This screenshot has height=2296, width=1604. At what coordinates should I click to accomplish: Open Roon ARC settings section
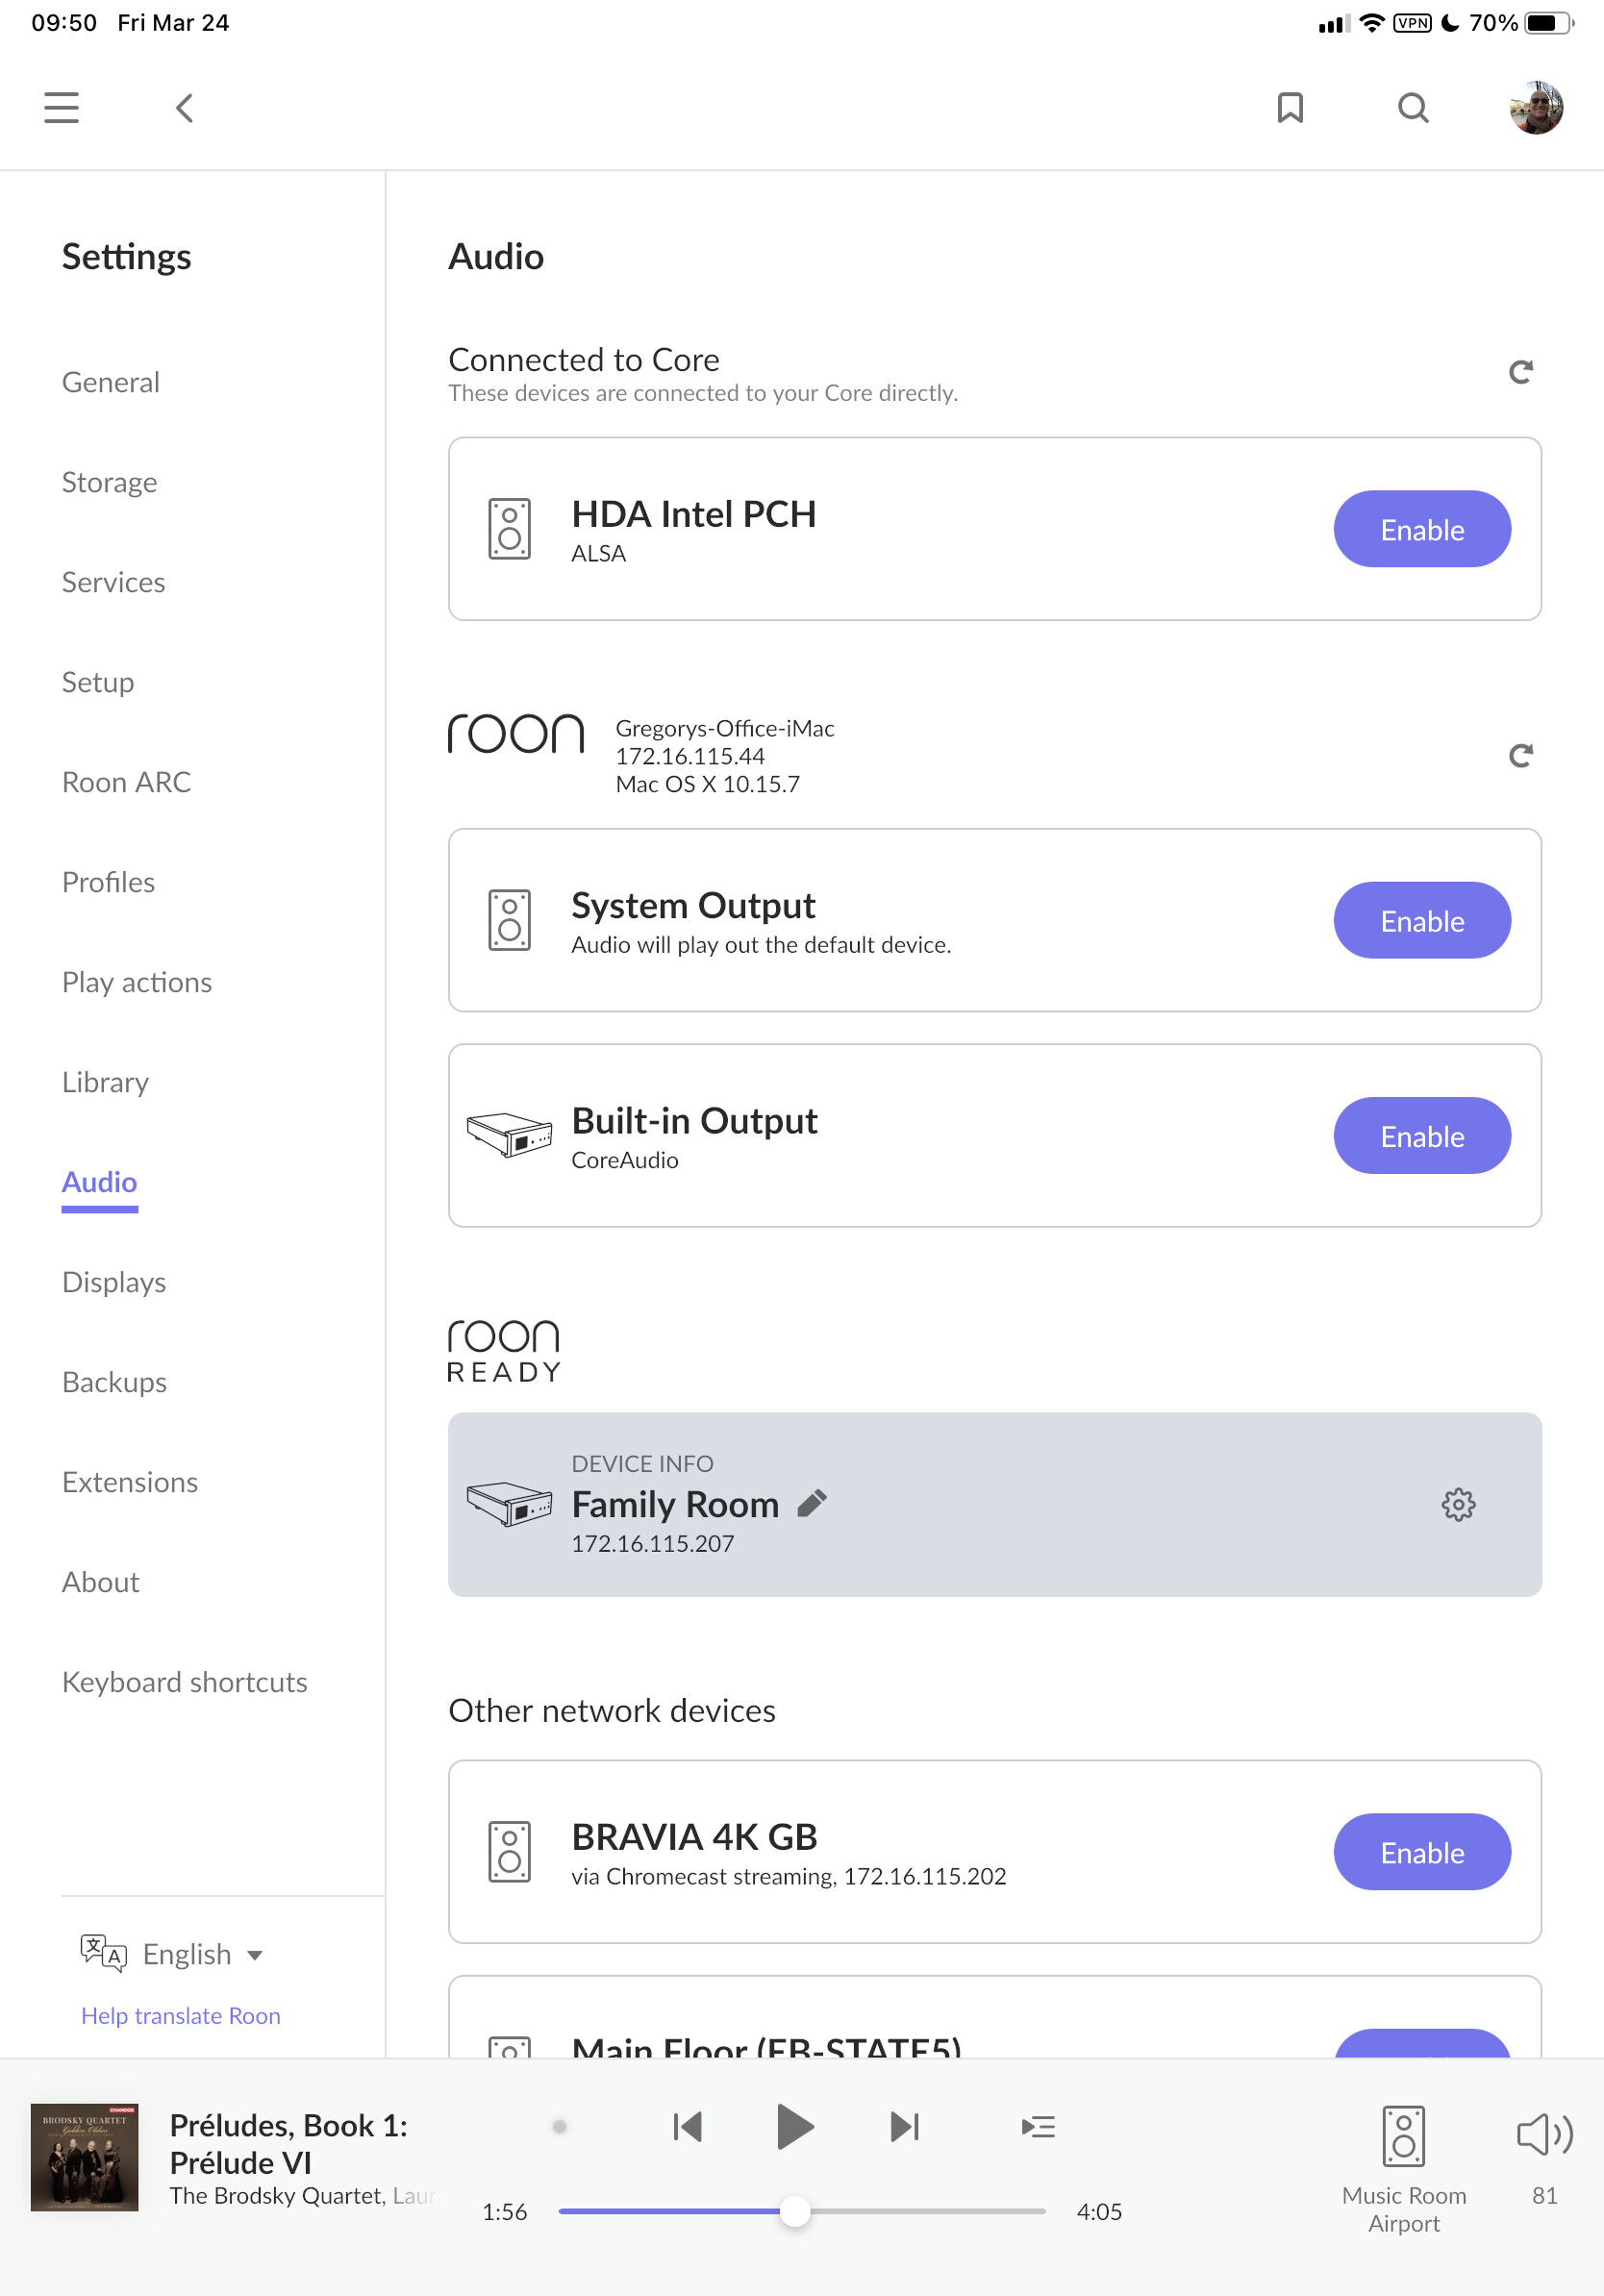pos(126,782)
